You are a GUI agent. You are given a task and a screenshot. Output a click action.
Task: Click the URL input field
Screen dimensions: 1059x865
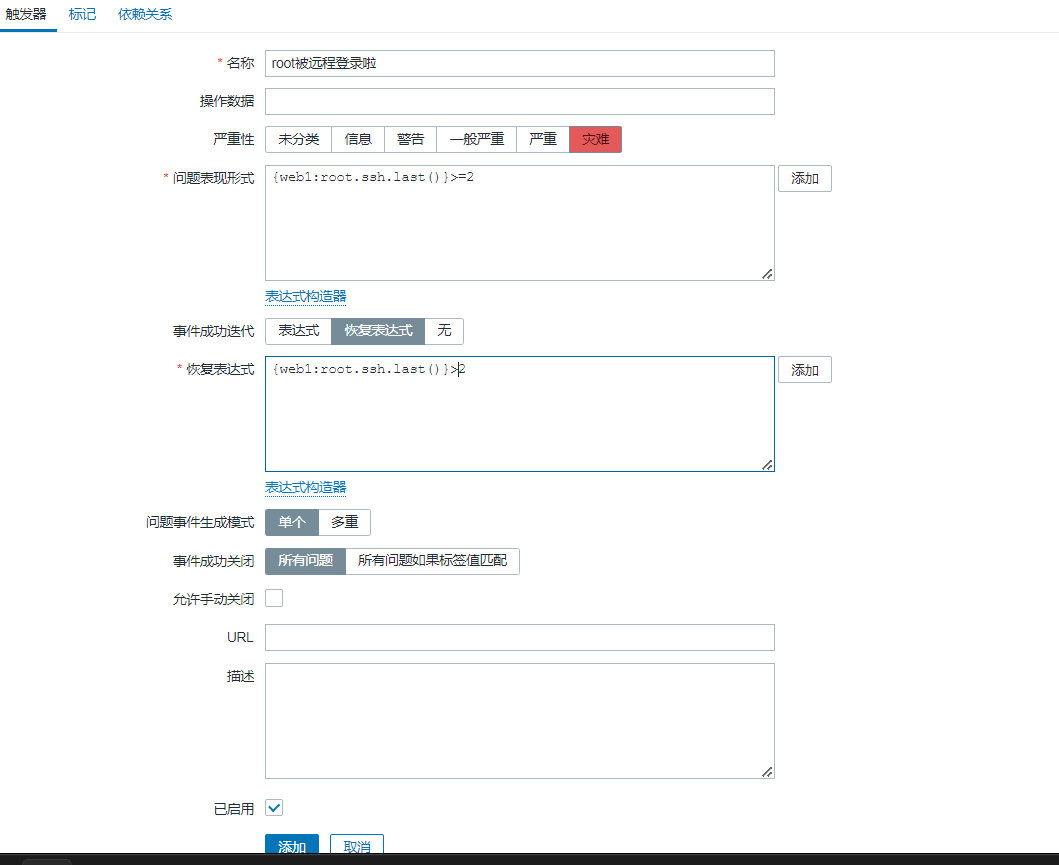click(519, 637)
